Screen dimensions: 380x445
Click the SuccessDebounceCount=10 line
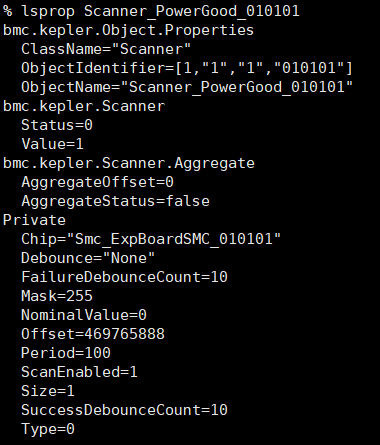124,410
